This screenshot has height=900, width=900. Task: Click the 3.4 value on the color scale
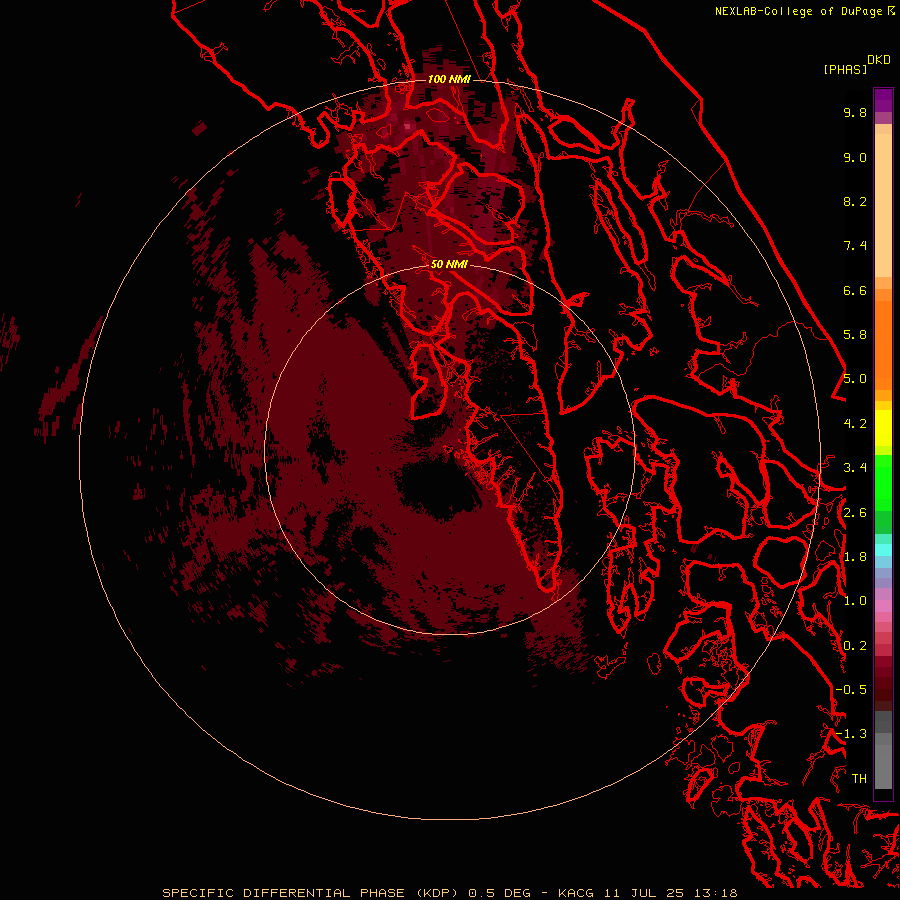[x=855, y=468]
